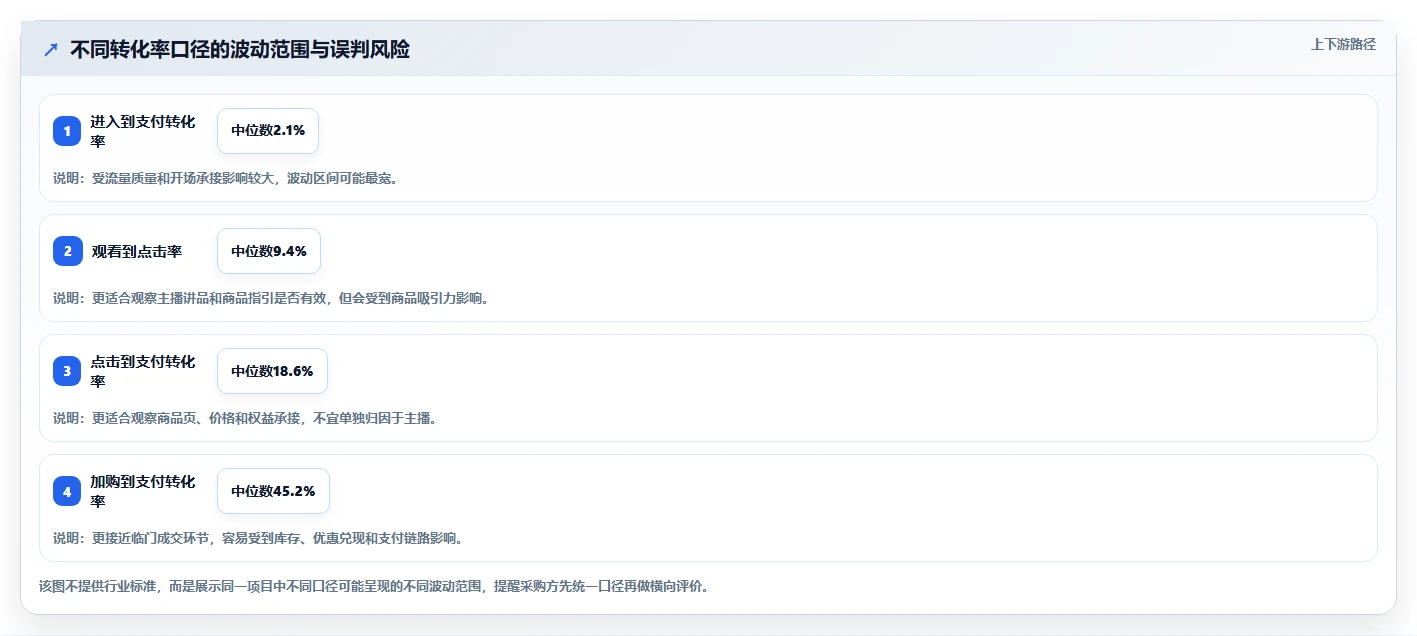
Task: Select the 观看到点击率 label
Action: [137, 251]
